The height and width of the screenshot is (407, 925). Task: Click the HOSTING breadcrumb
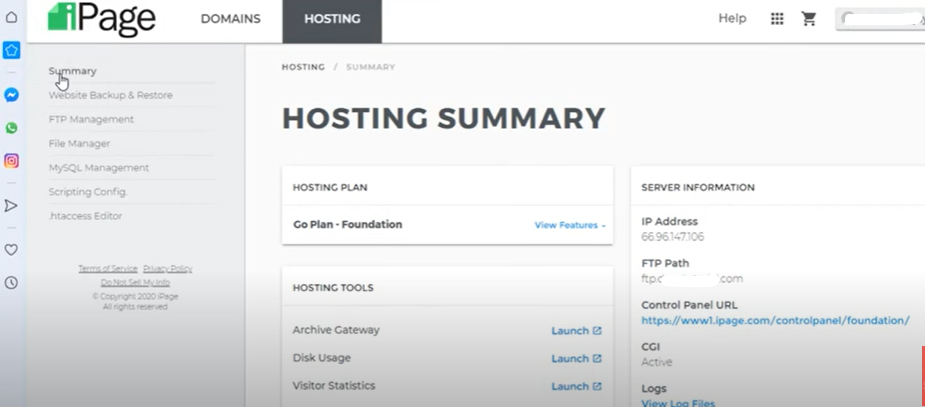[303, 67]
